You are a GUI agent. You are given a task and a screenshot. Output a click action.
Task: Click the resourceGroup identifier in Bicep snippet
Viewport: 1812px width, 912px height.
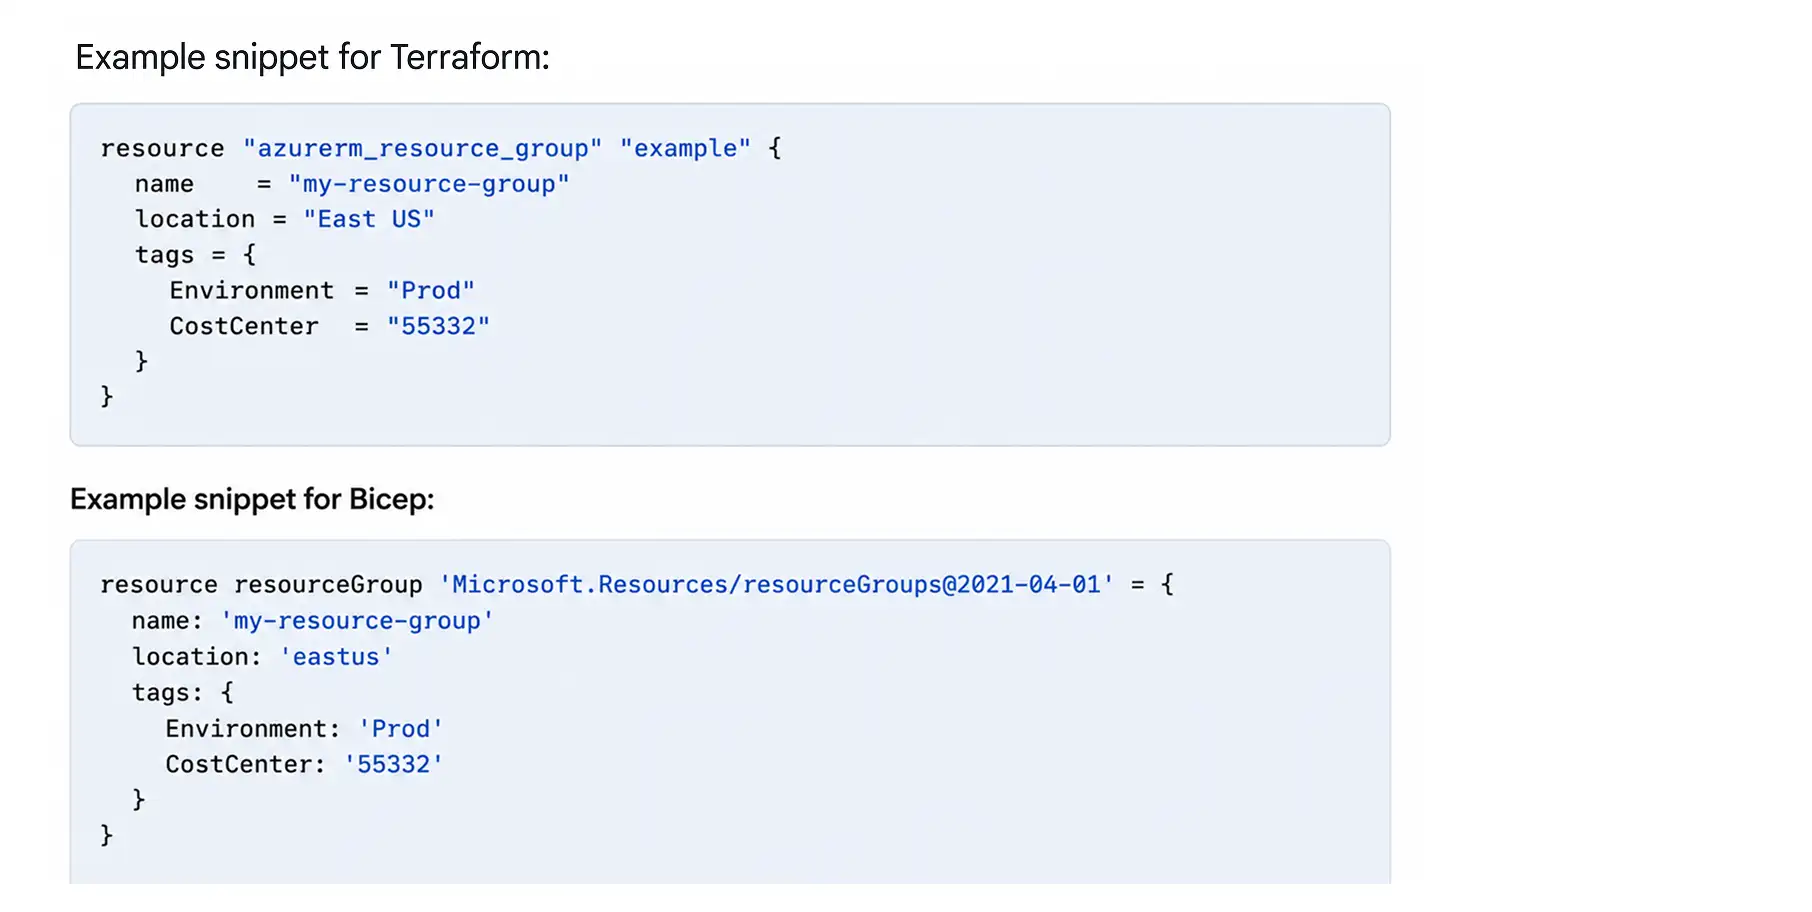coord(328,585)
